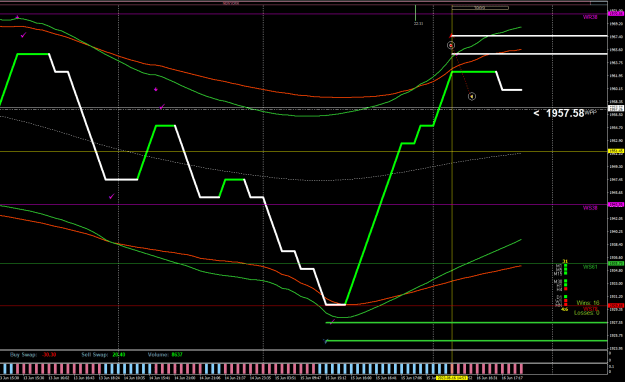Screen dimensions: 625x382
Task: Select the upper white horizontal line
Action: 529,36
